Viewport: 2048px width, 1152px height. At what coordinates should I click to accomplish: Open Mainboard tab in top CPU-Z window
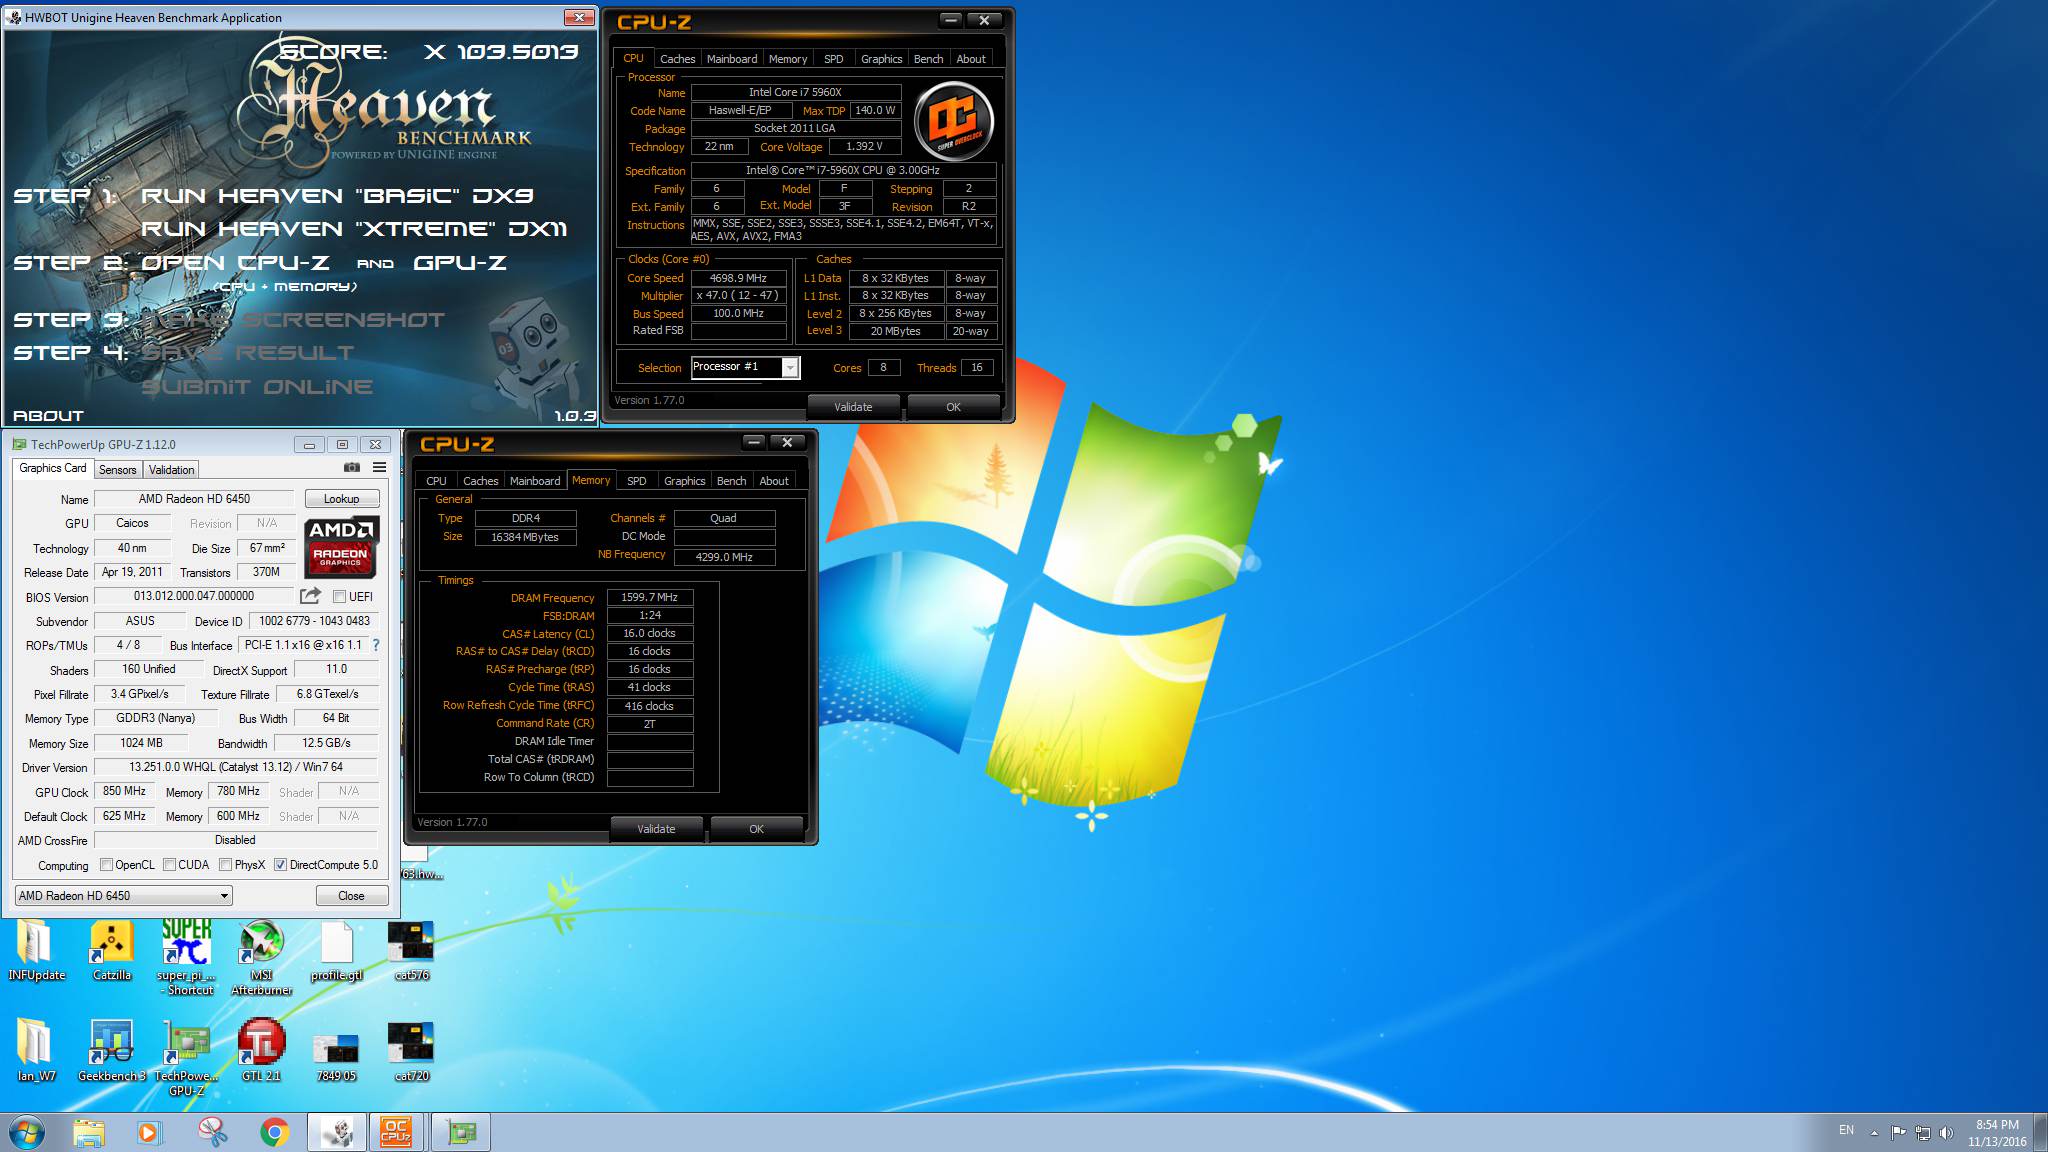[x=732, y=59]
